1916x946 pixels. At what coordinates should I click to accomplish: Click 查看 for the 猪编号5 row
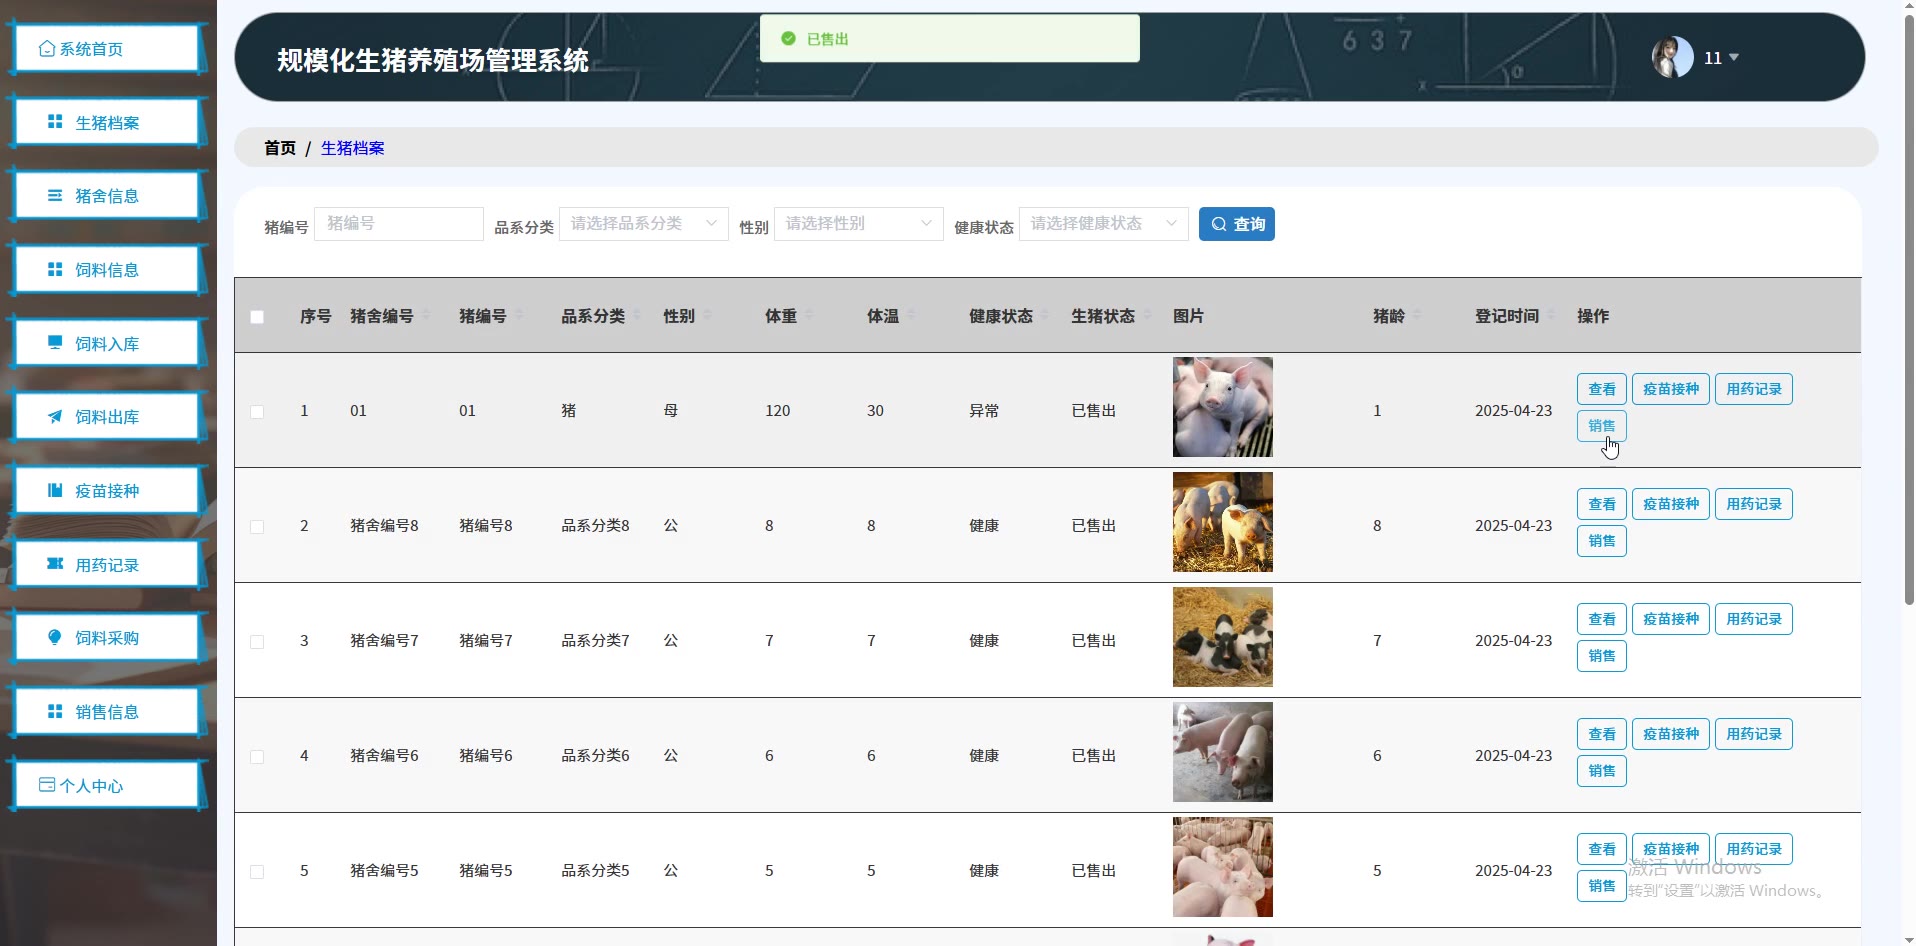(1602, 849)
